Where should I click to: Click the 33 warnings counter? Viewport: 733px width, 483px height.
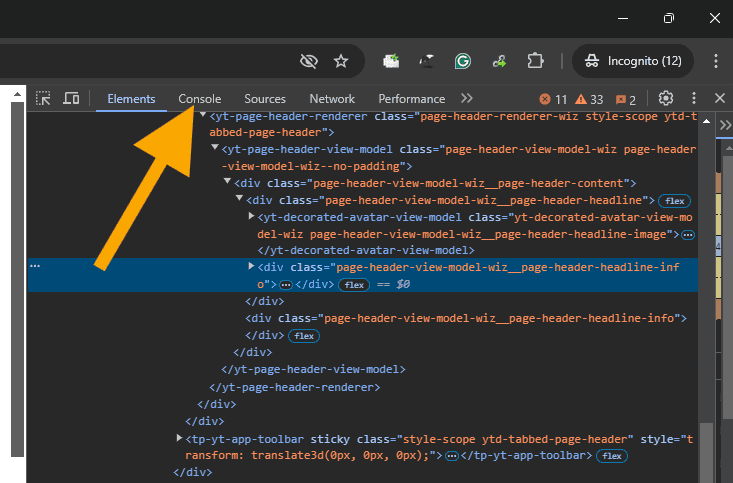(589, 99)
